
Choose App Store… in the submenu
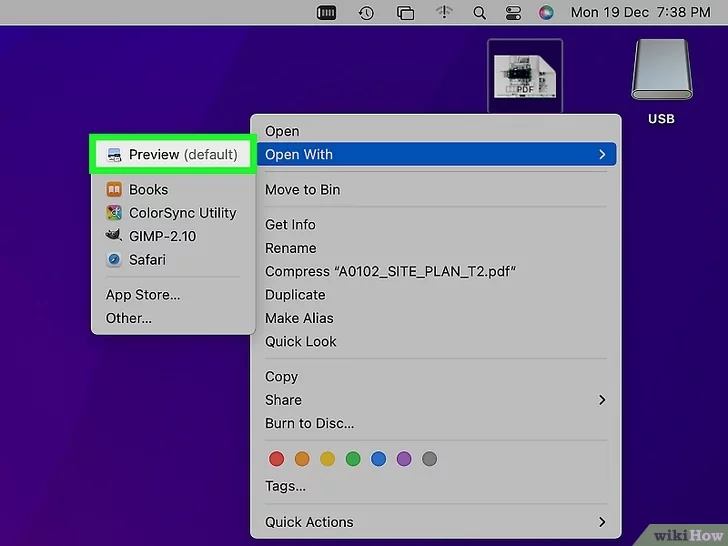click(173, 295)
